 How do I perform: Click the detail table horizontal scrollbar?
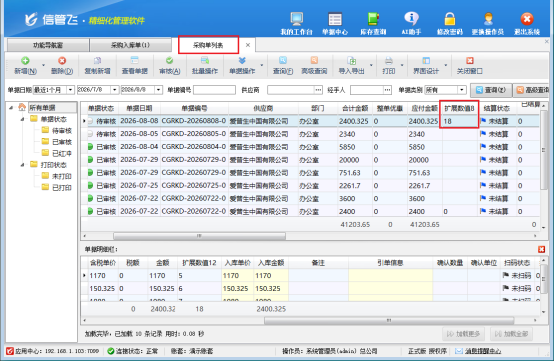[389, 320]
